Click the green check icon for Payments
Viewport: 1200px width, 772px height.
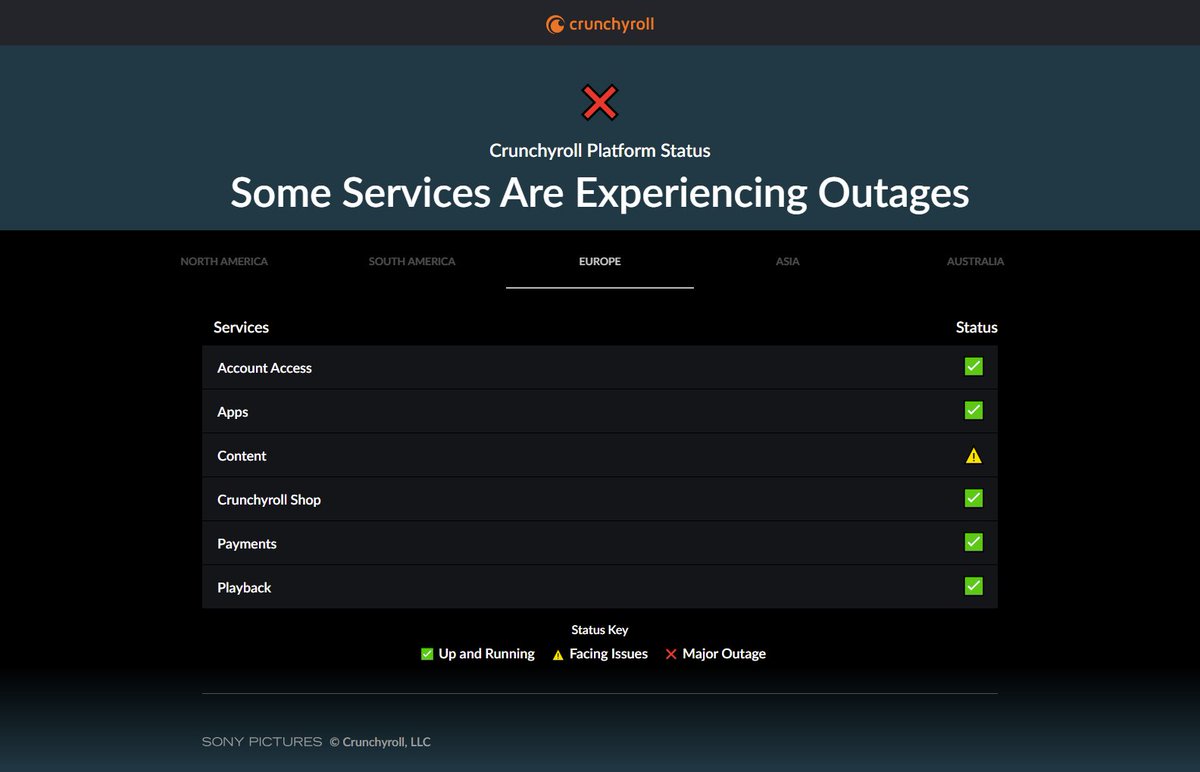click(x=974, y=543)
